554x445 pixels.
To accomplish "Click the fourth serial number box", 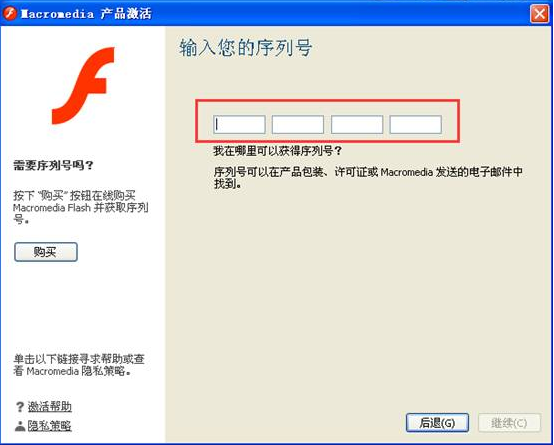I will point(416,124).
